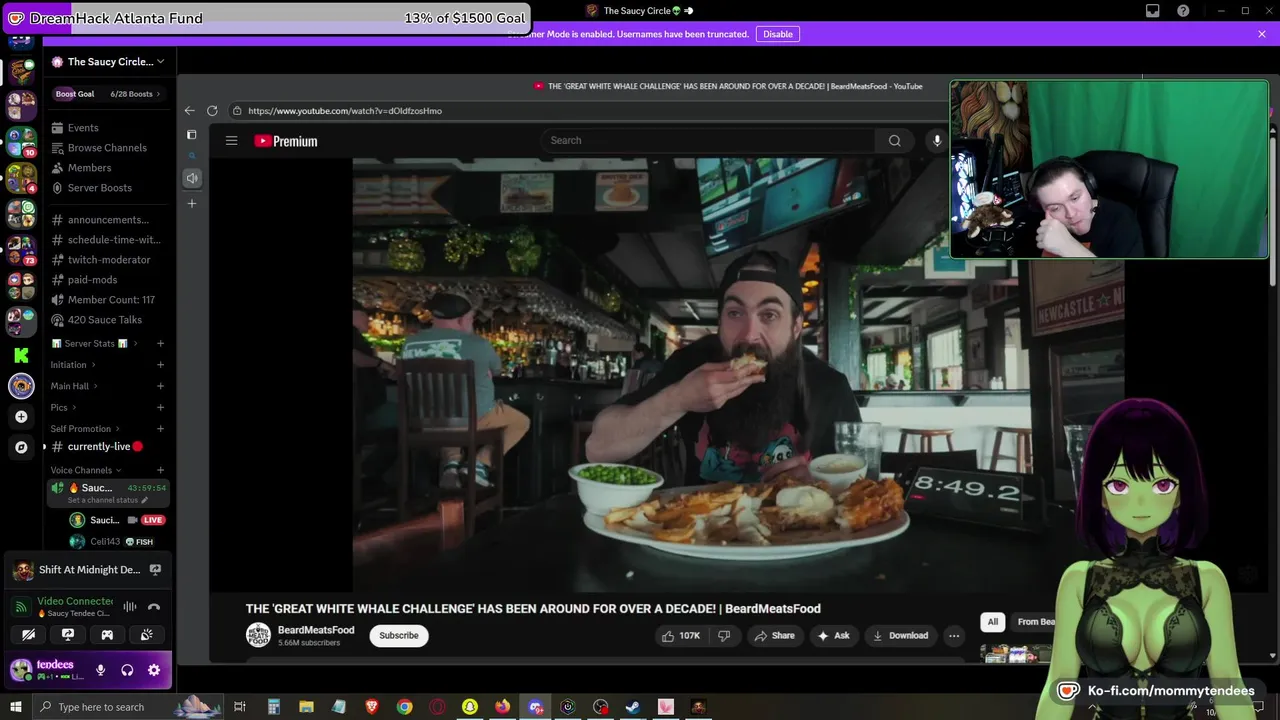This screenshot has width=1280, height=720.
Task: Add a server with the plus icon
Action: [x=21, y=417]
